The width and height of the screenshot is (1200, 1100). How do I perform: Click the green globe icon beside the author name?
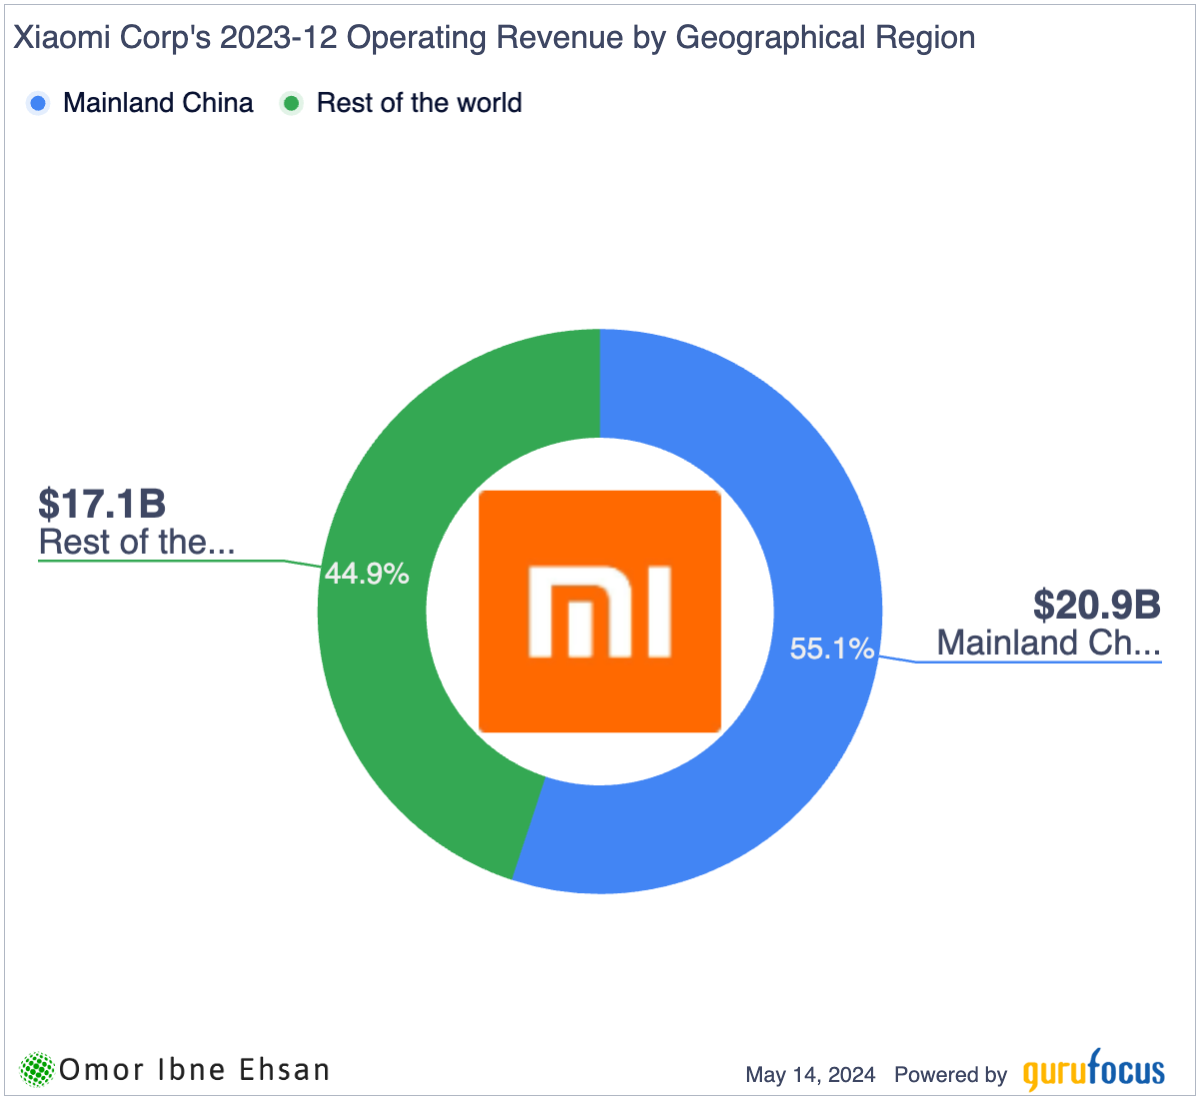point(38,1070)
